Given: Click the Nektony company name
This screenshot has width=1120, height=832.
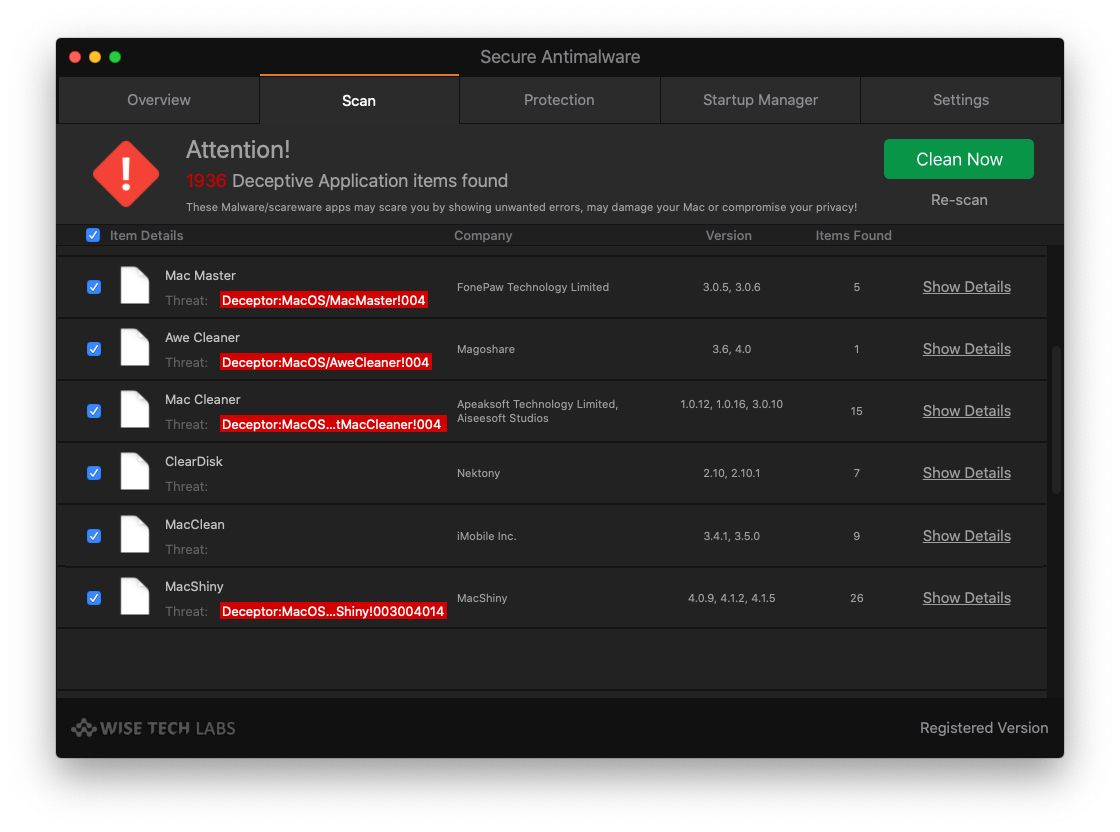Looking at the screenshot, I should coord(479,473).
